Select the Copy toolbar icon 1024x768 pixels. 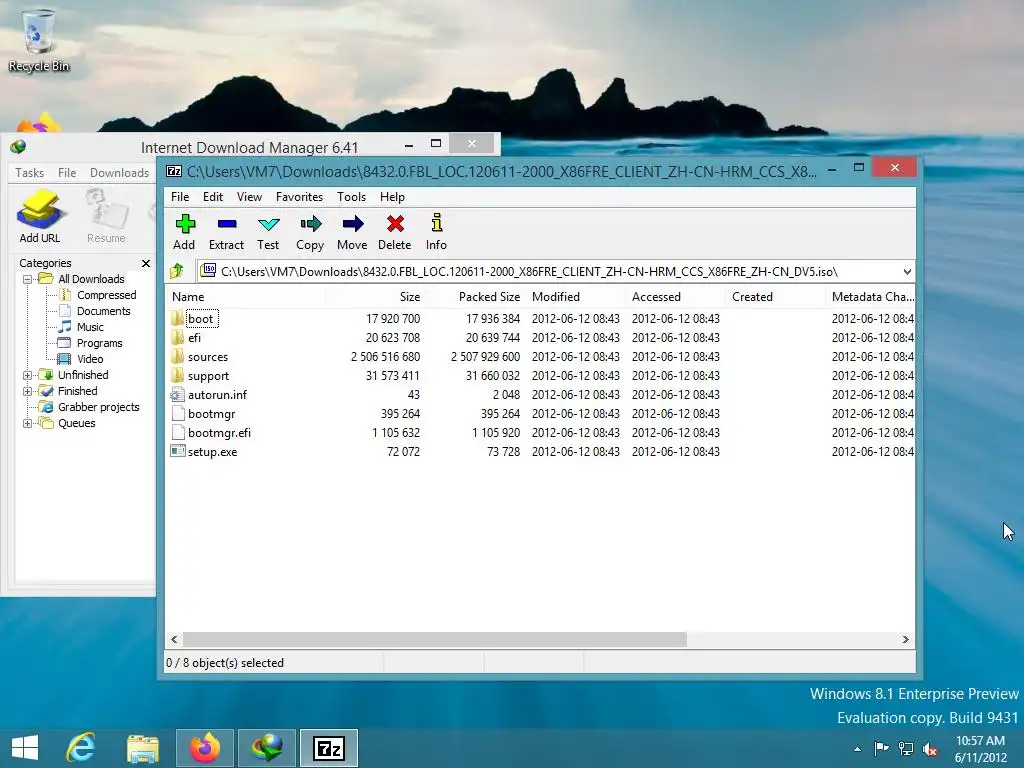click(310, 232)
